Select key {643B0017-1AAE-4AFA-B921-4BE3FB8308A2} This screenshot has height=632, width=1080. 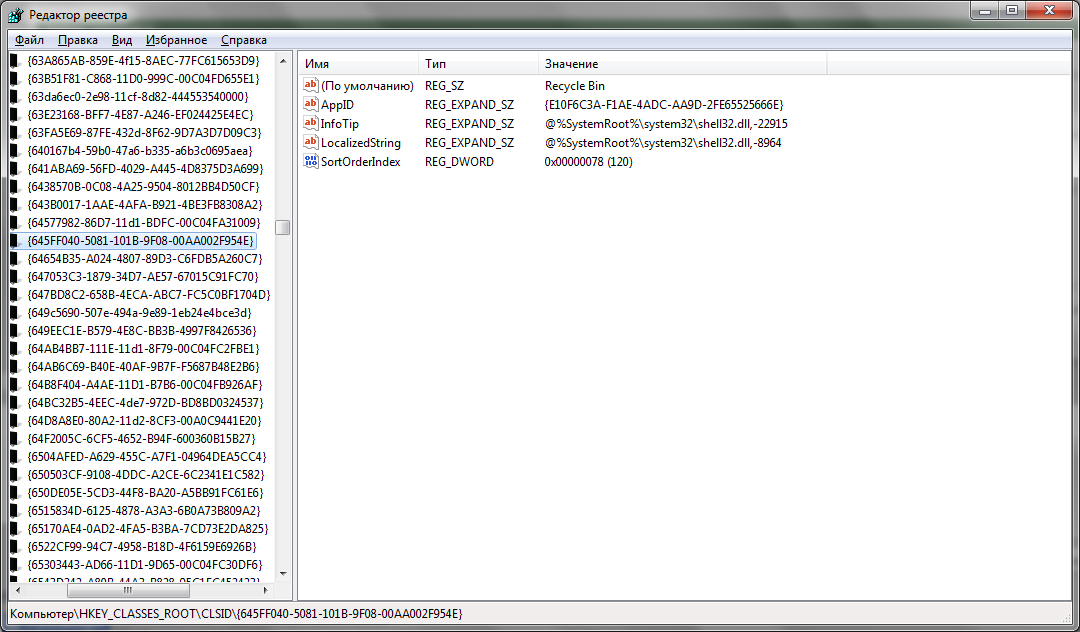(145, 204)
